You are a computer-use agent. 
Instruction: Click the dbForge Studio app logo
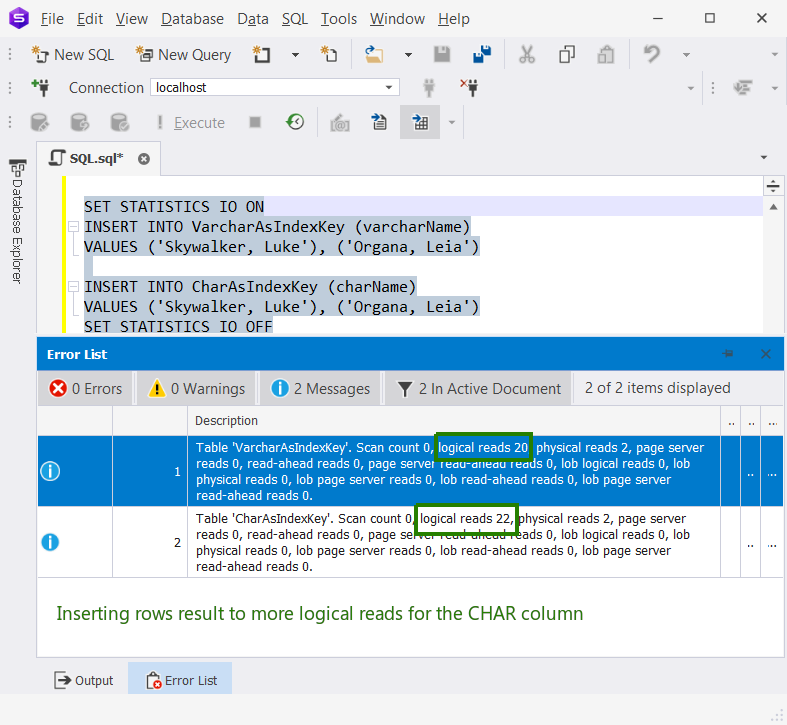[x=19, y=19]
